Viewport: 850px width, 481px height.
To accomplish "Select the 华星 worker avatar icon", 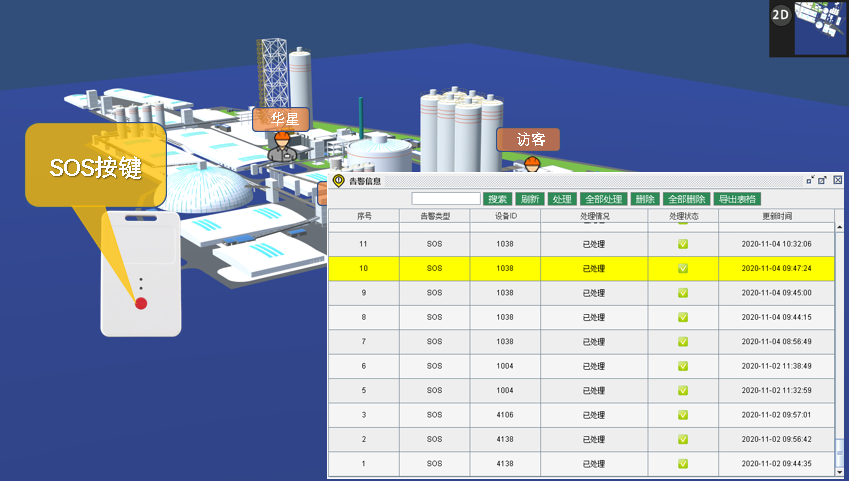I will pyautogui.click(x=281, y=147).
